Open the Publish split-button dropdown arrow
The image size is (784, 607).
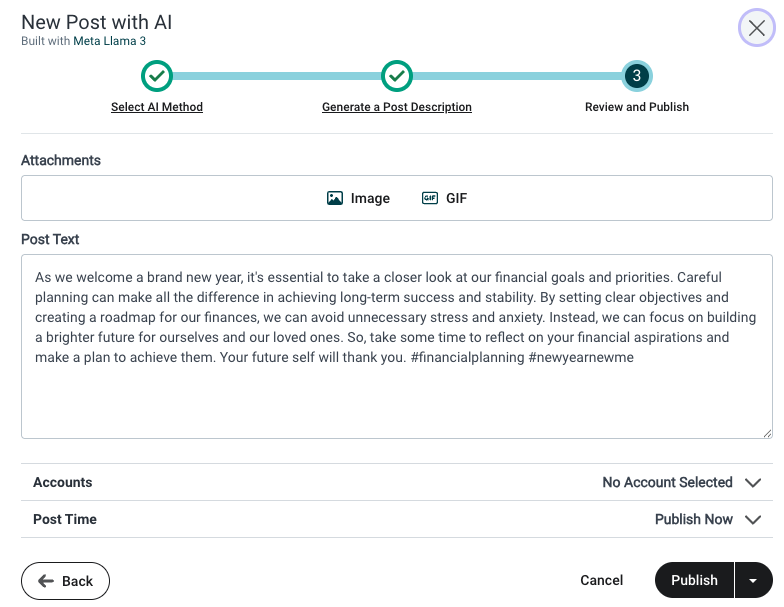coord(753,581)
